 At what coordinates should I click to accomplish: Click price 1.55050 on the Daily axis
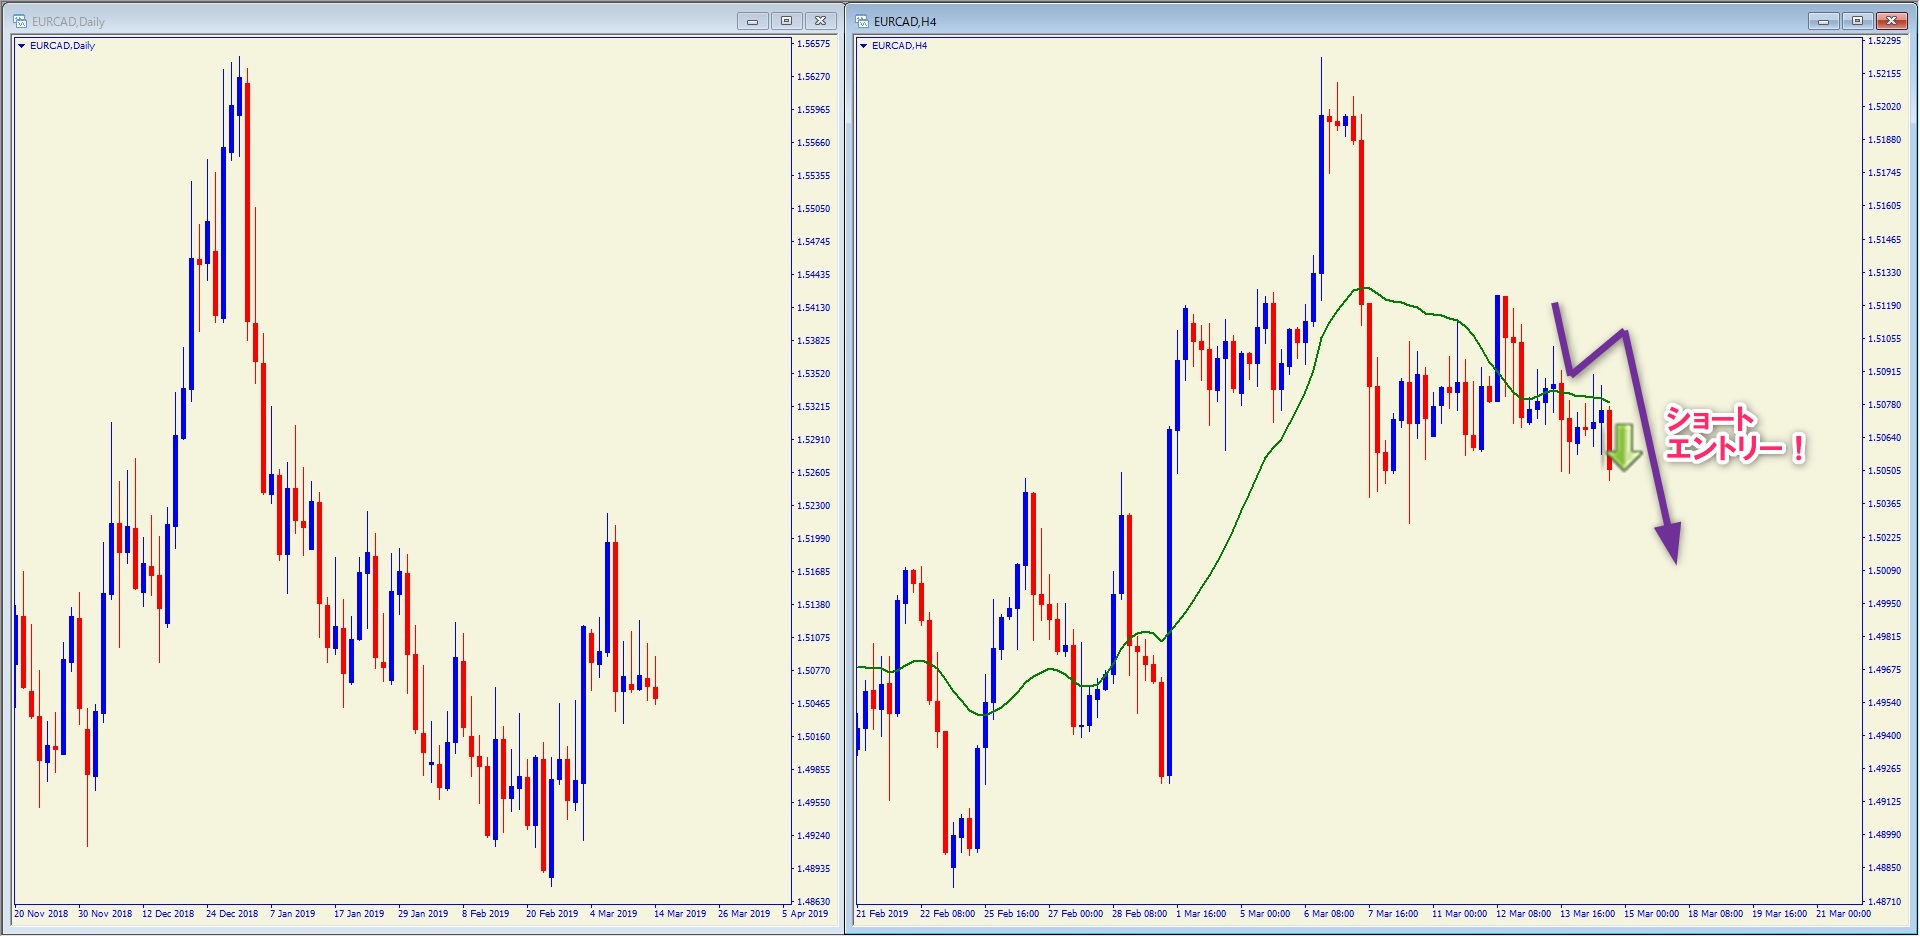(814, 209)
